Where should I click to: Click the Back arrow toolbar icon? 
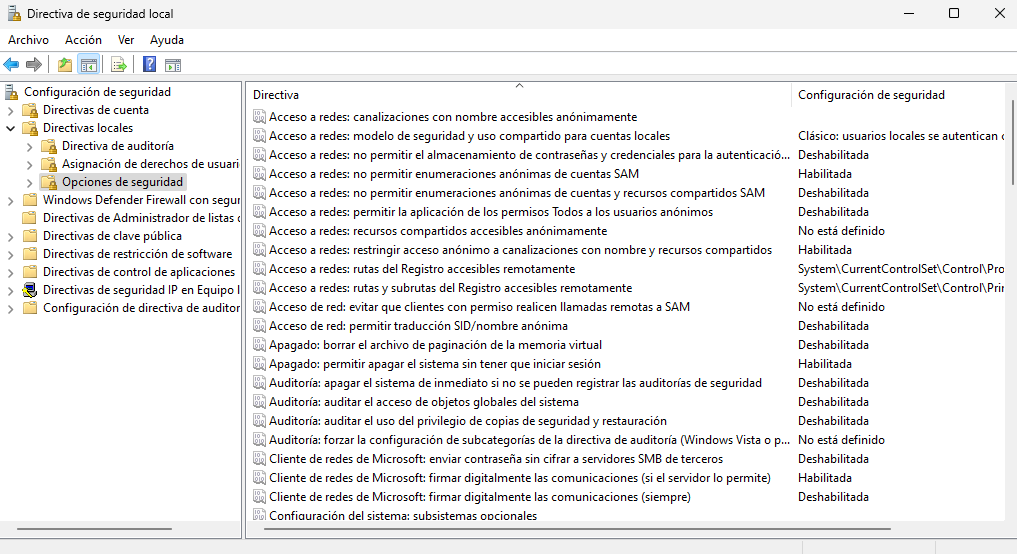point(11,65)
